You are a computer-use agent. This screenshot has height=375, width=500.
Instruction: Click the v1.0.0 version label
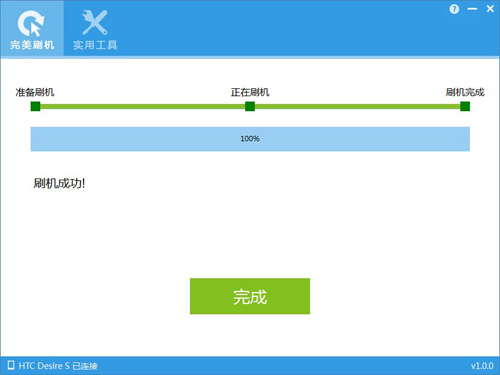click(482, 366)
